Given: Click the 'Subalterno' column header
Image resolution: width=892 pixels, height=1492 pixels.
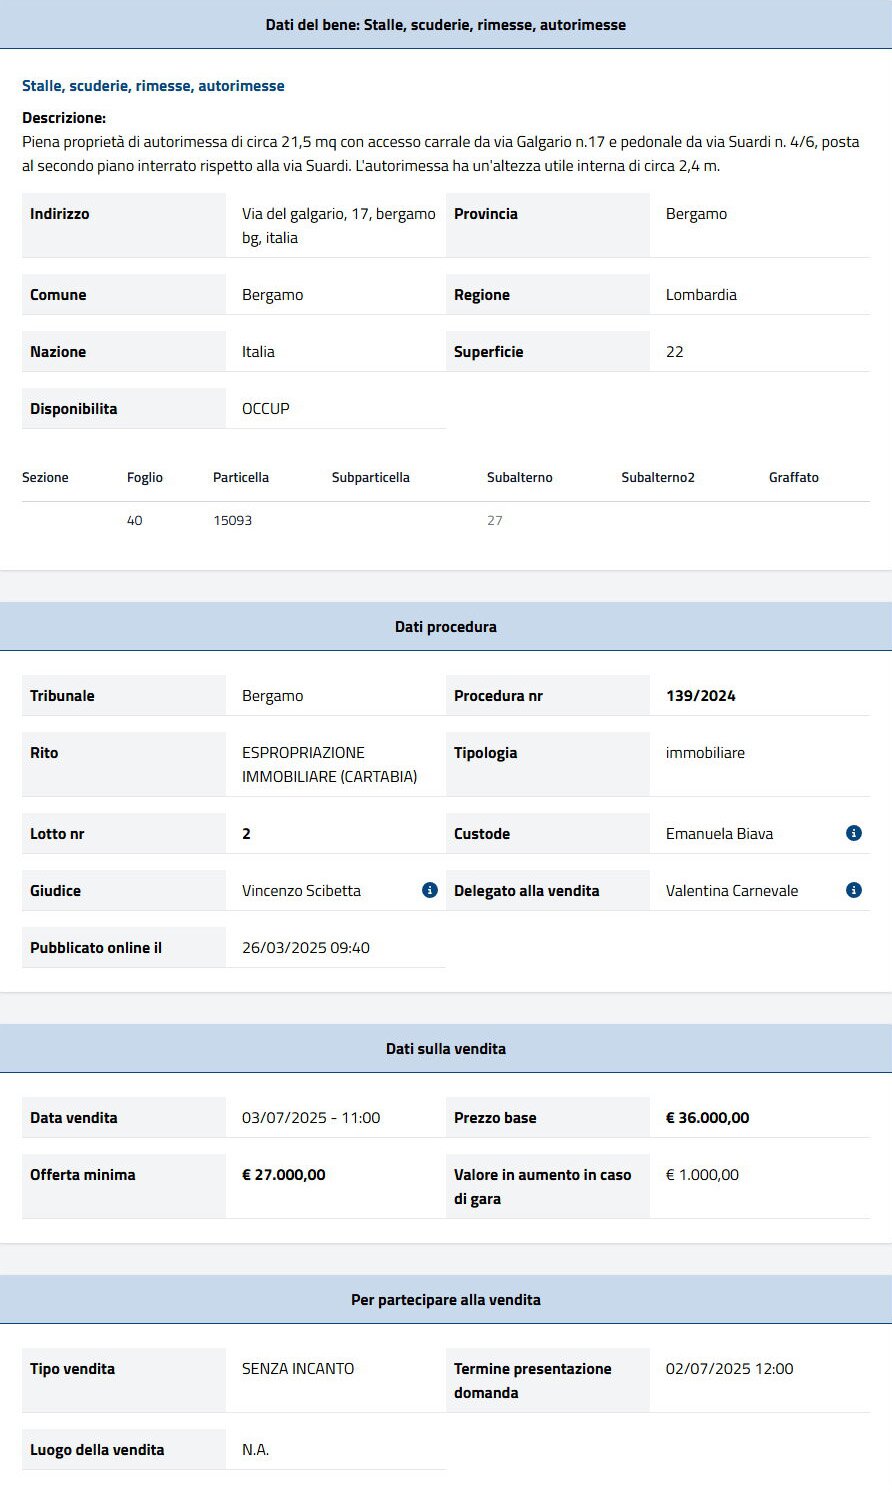Looking at the screenshot, I should point(520,478).
